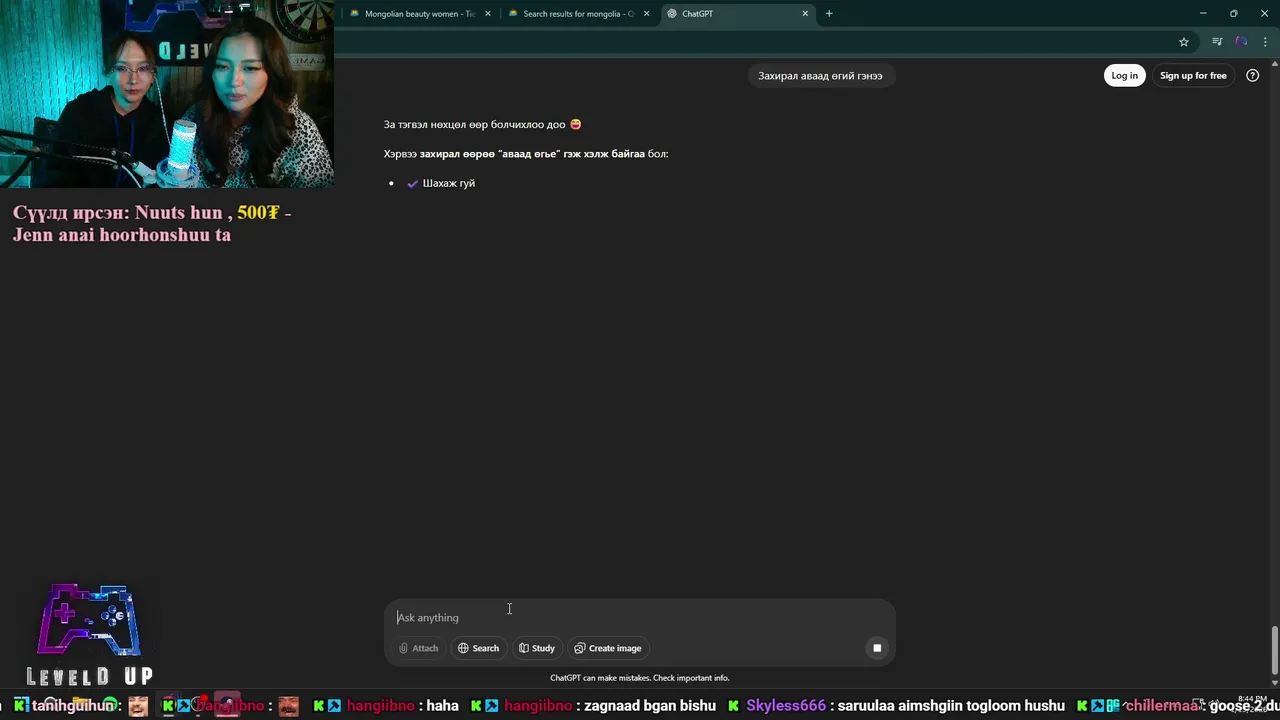
Task: Click the Attach button
Action: pos(419,648)
